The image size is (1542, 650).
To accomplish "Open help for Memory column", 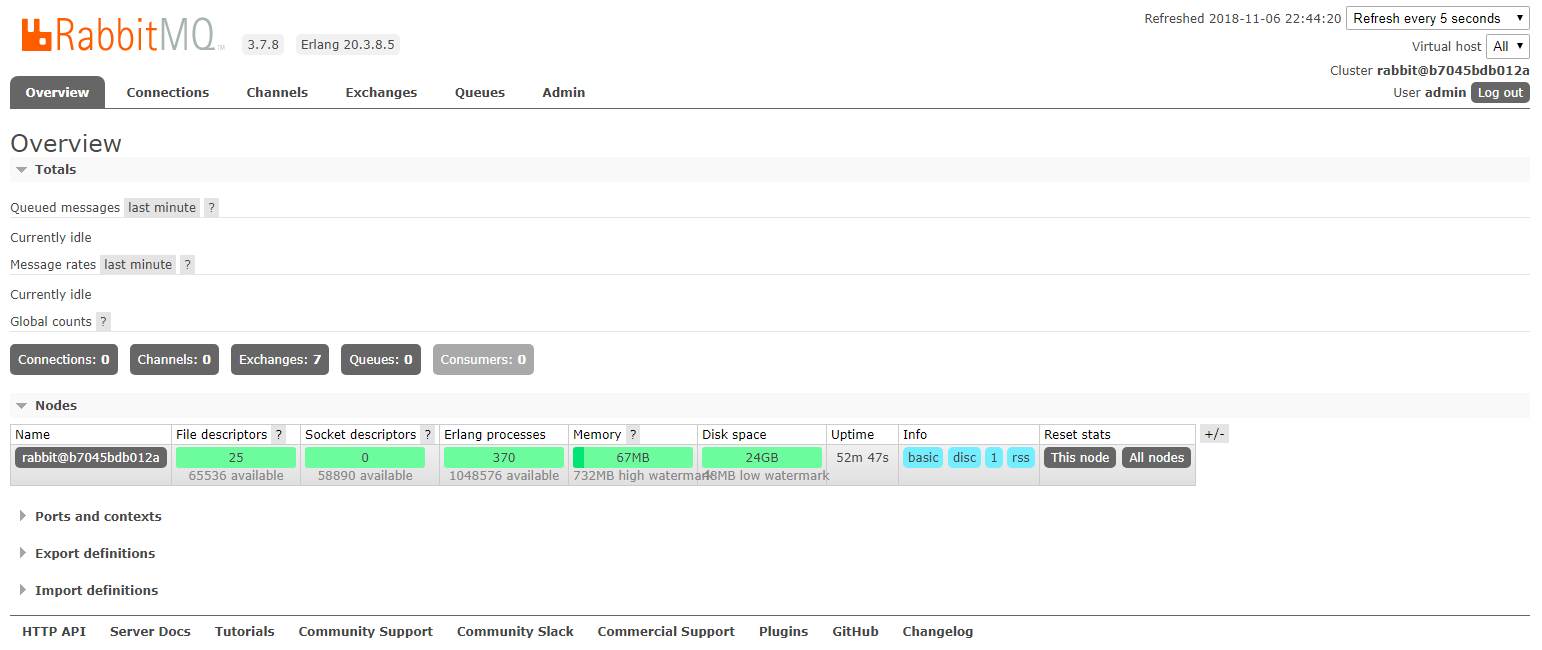I will click(x=633, y=435).
